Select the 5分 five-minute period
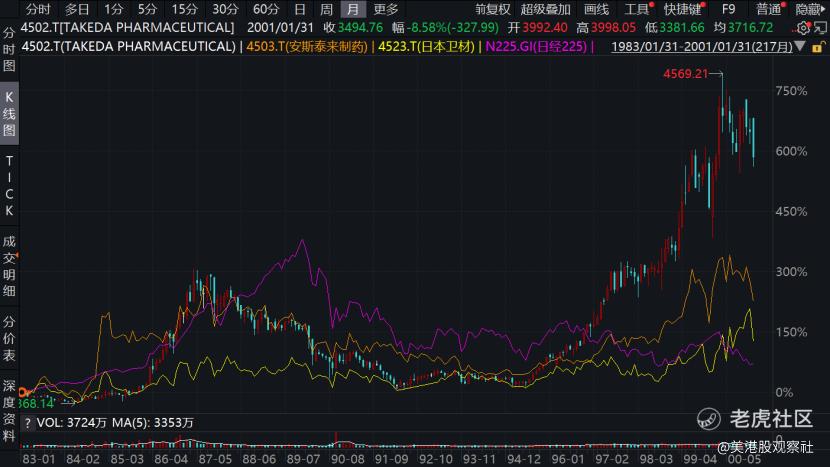The width and height of the screenshot is (830, 467). tap(147, 9)
